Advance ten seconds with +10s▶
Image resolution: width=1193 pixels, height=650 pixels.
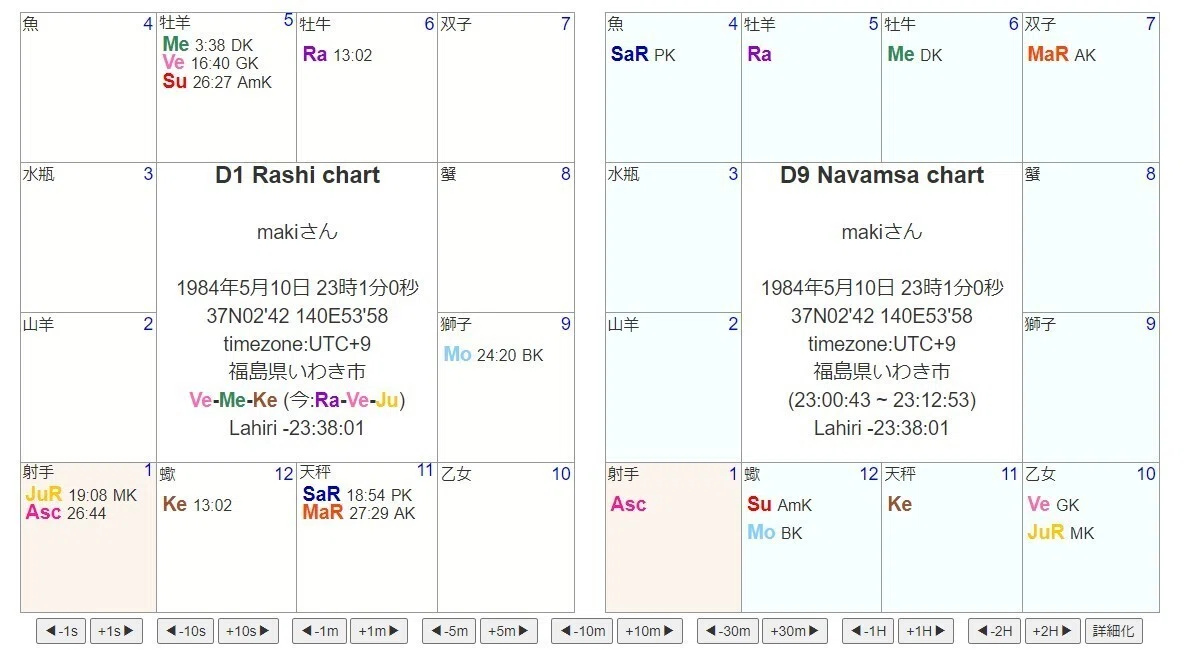coord(248,631)
